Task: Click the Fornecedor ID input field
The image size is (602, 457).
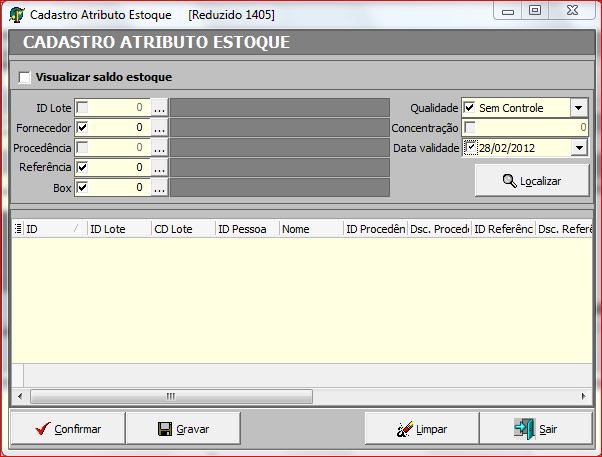Action: tap(120, 128)
